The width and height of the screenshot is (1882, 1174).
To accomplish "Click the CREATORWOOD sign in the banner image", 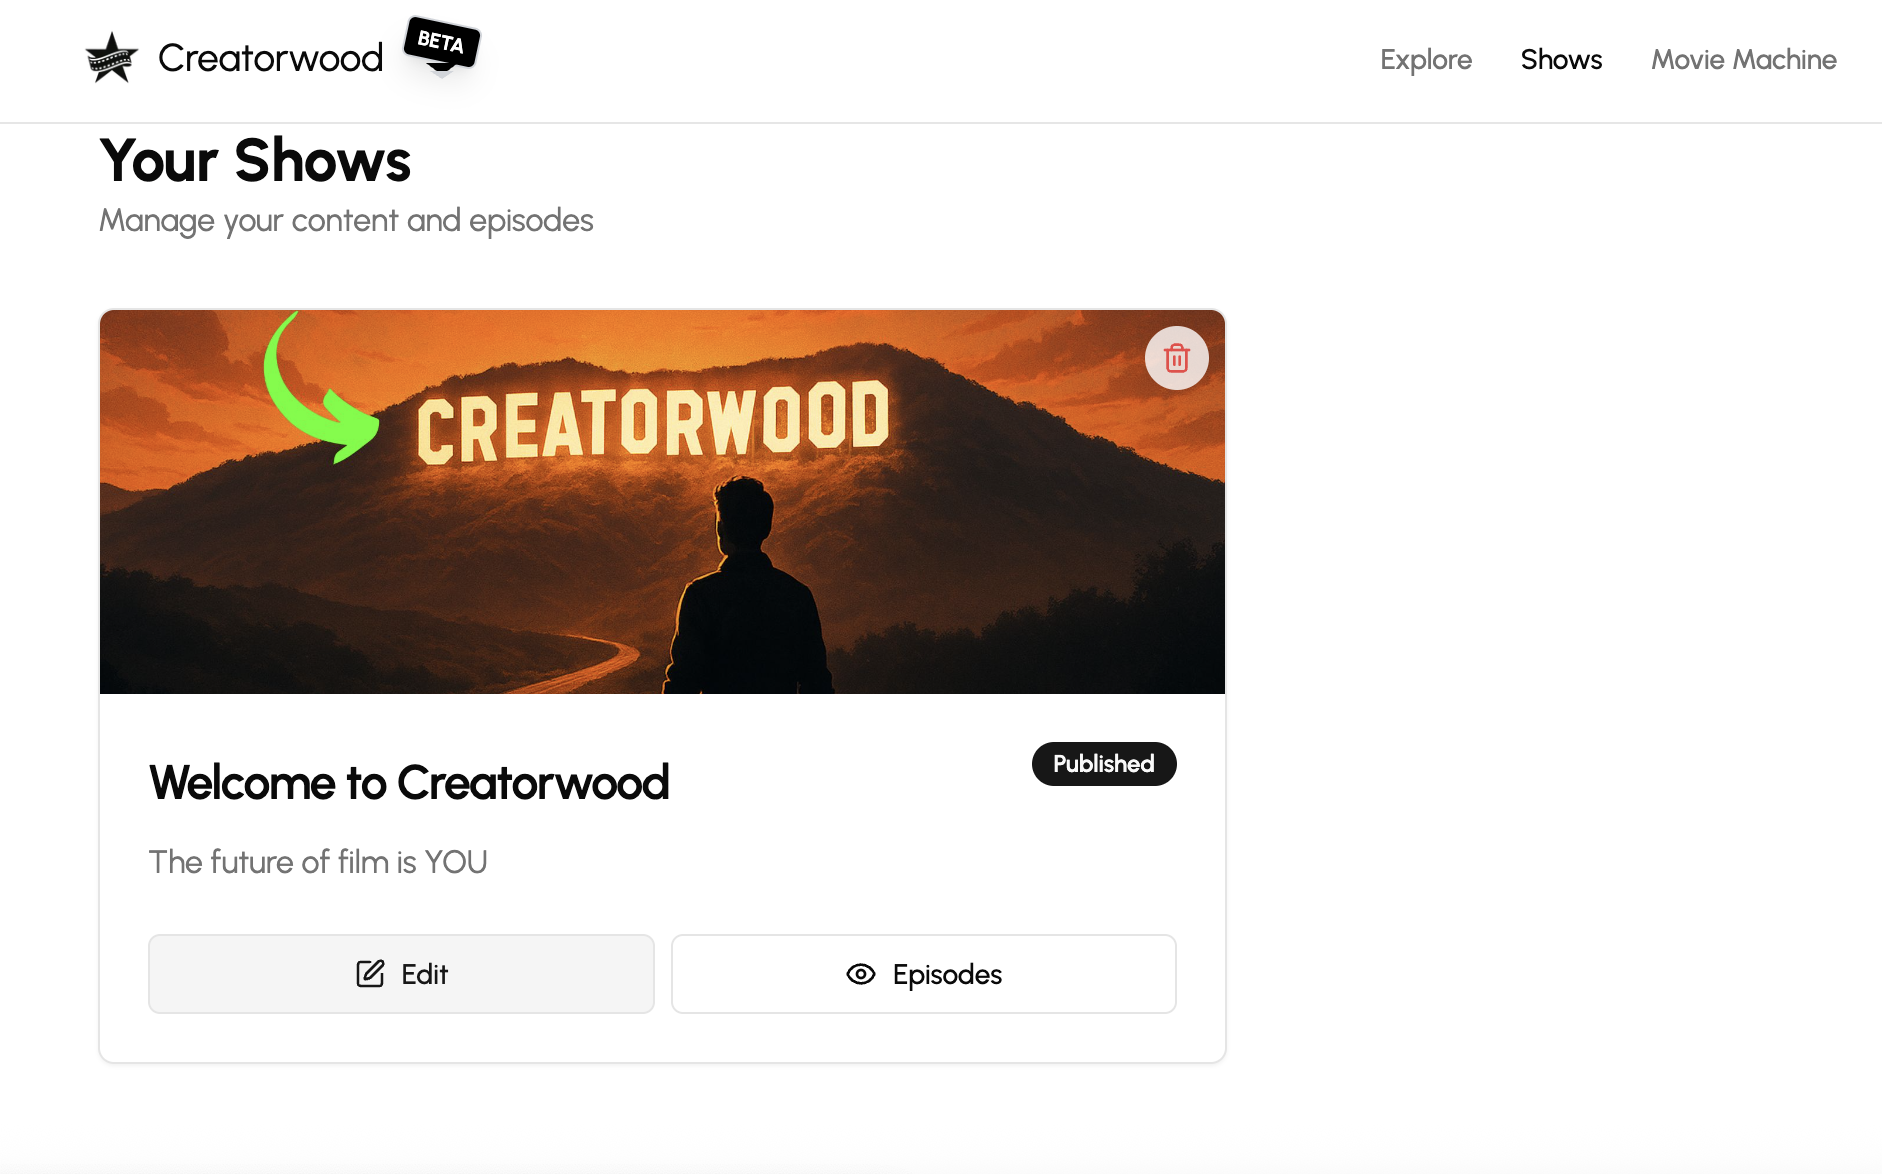I will click(652, 422).
